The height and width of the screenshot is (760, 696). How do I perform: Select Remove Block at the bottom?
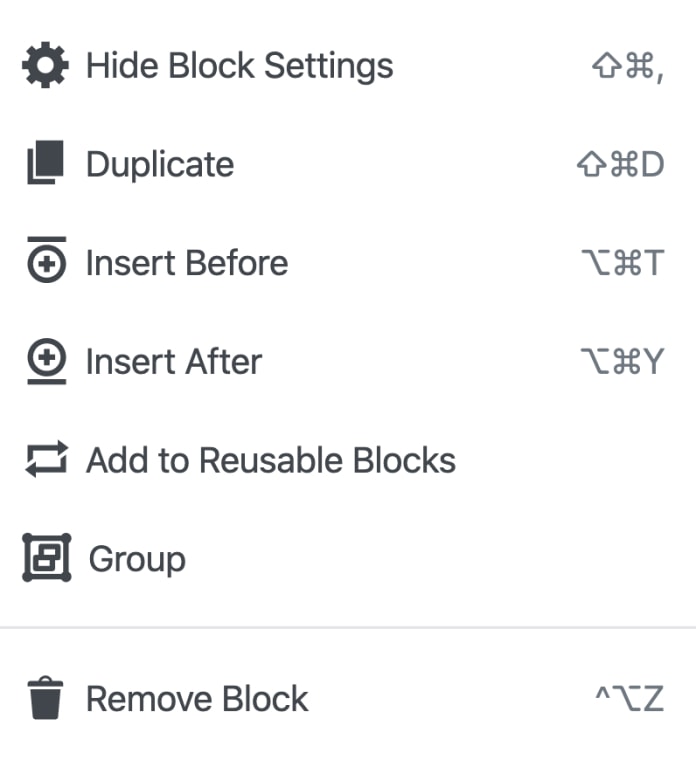[197, 698]
